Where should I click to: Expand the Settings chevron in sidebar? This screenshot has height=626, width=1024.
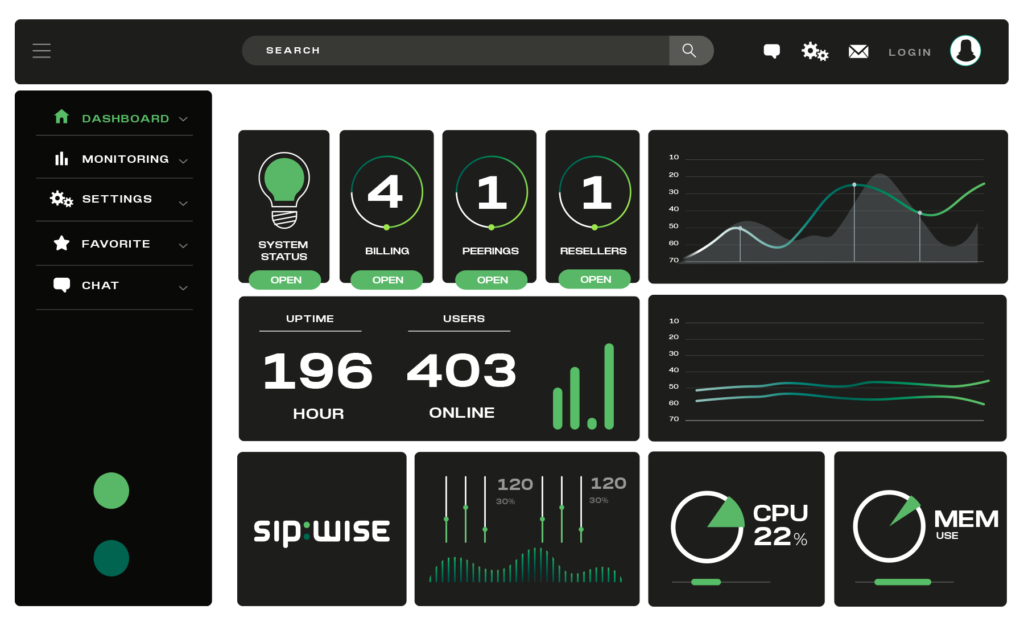click(x=183, y=203)
